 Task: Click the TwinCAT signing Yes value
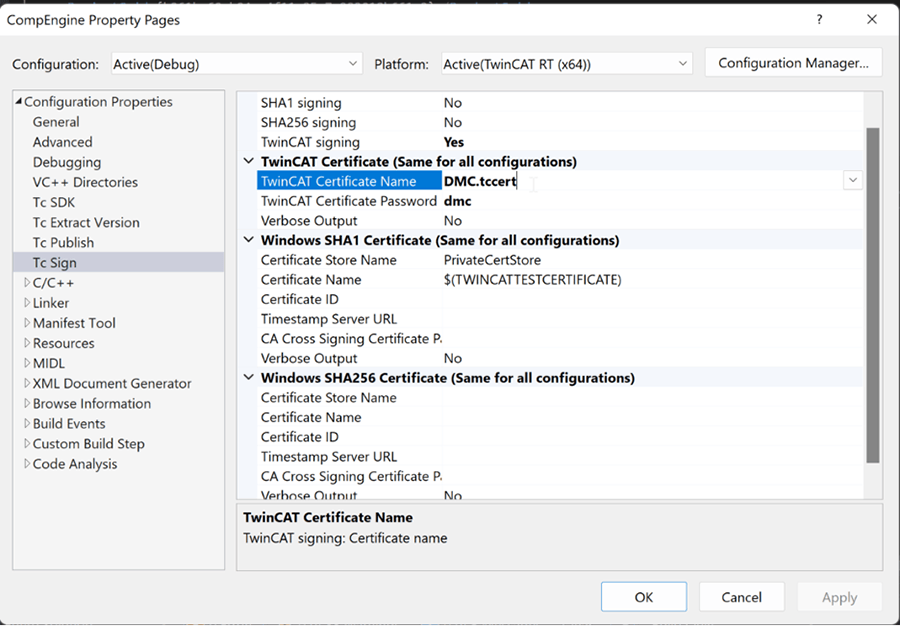click(x=453, y=142)
